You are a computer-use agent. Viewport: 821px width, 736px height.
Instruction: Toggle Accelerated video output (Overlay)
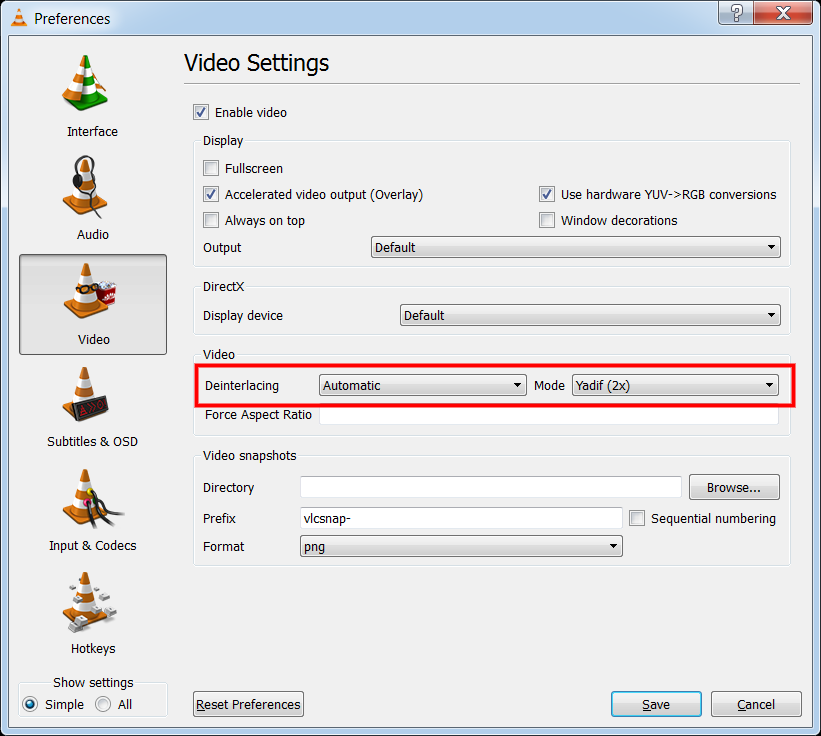point(211,194)
